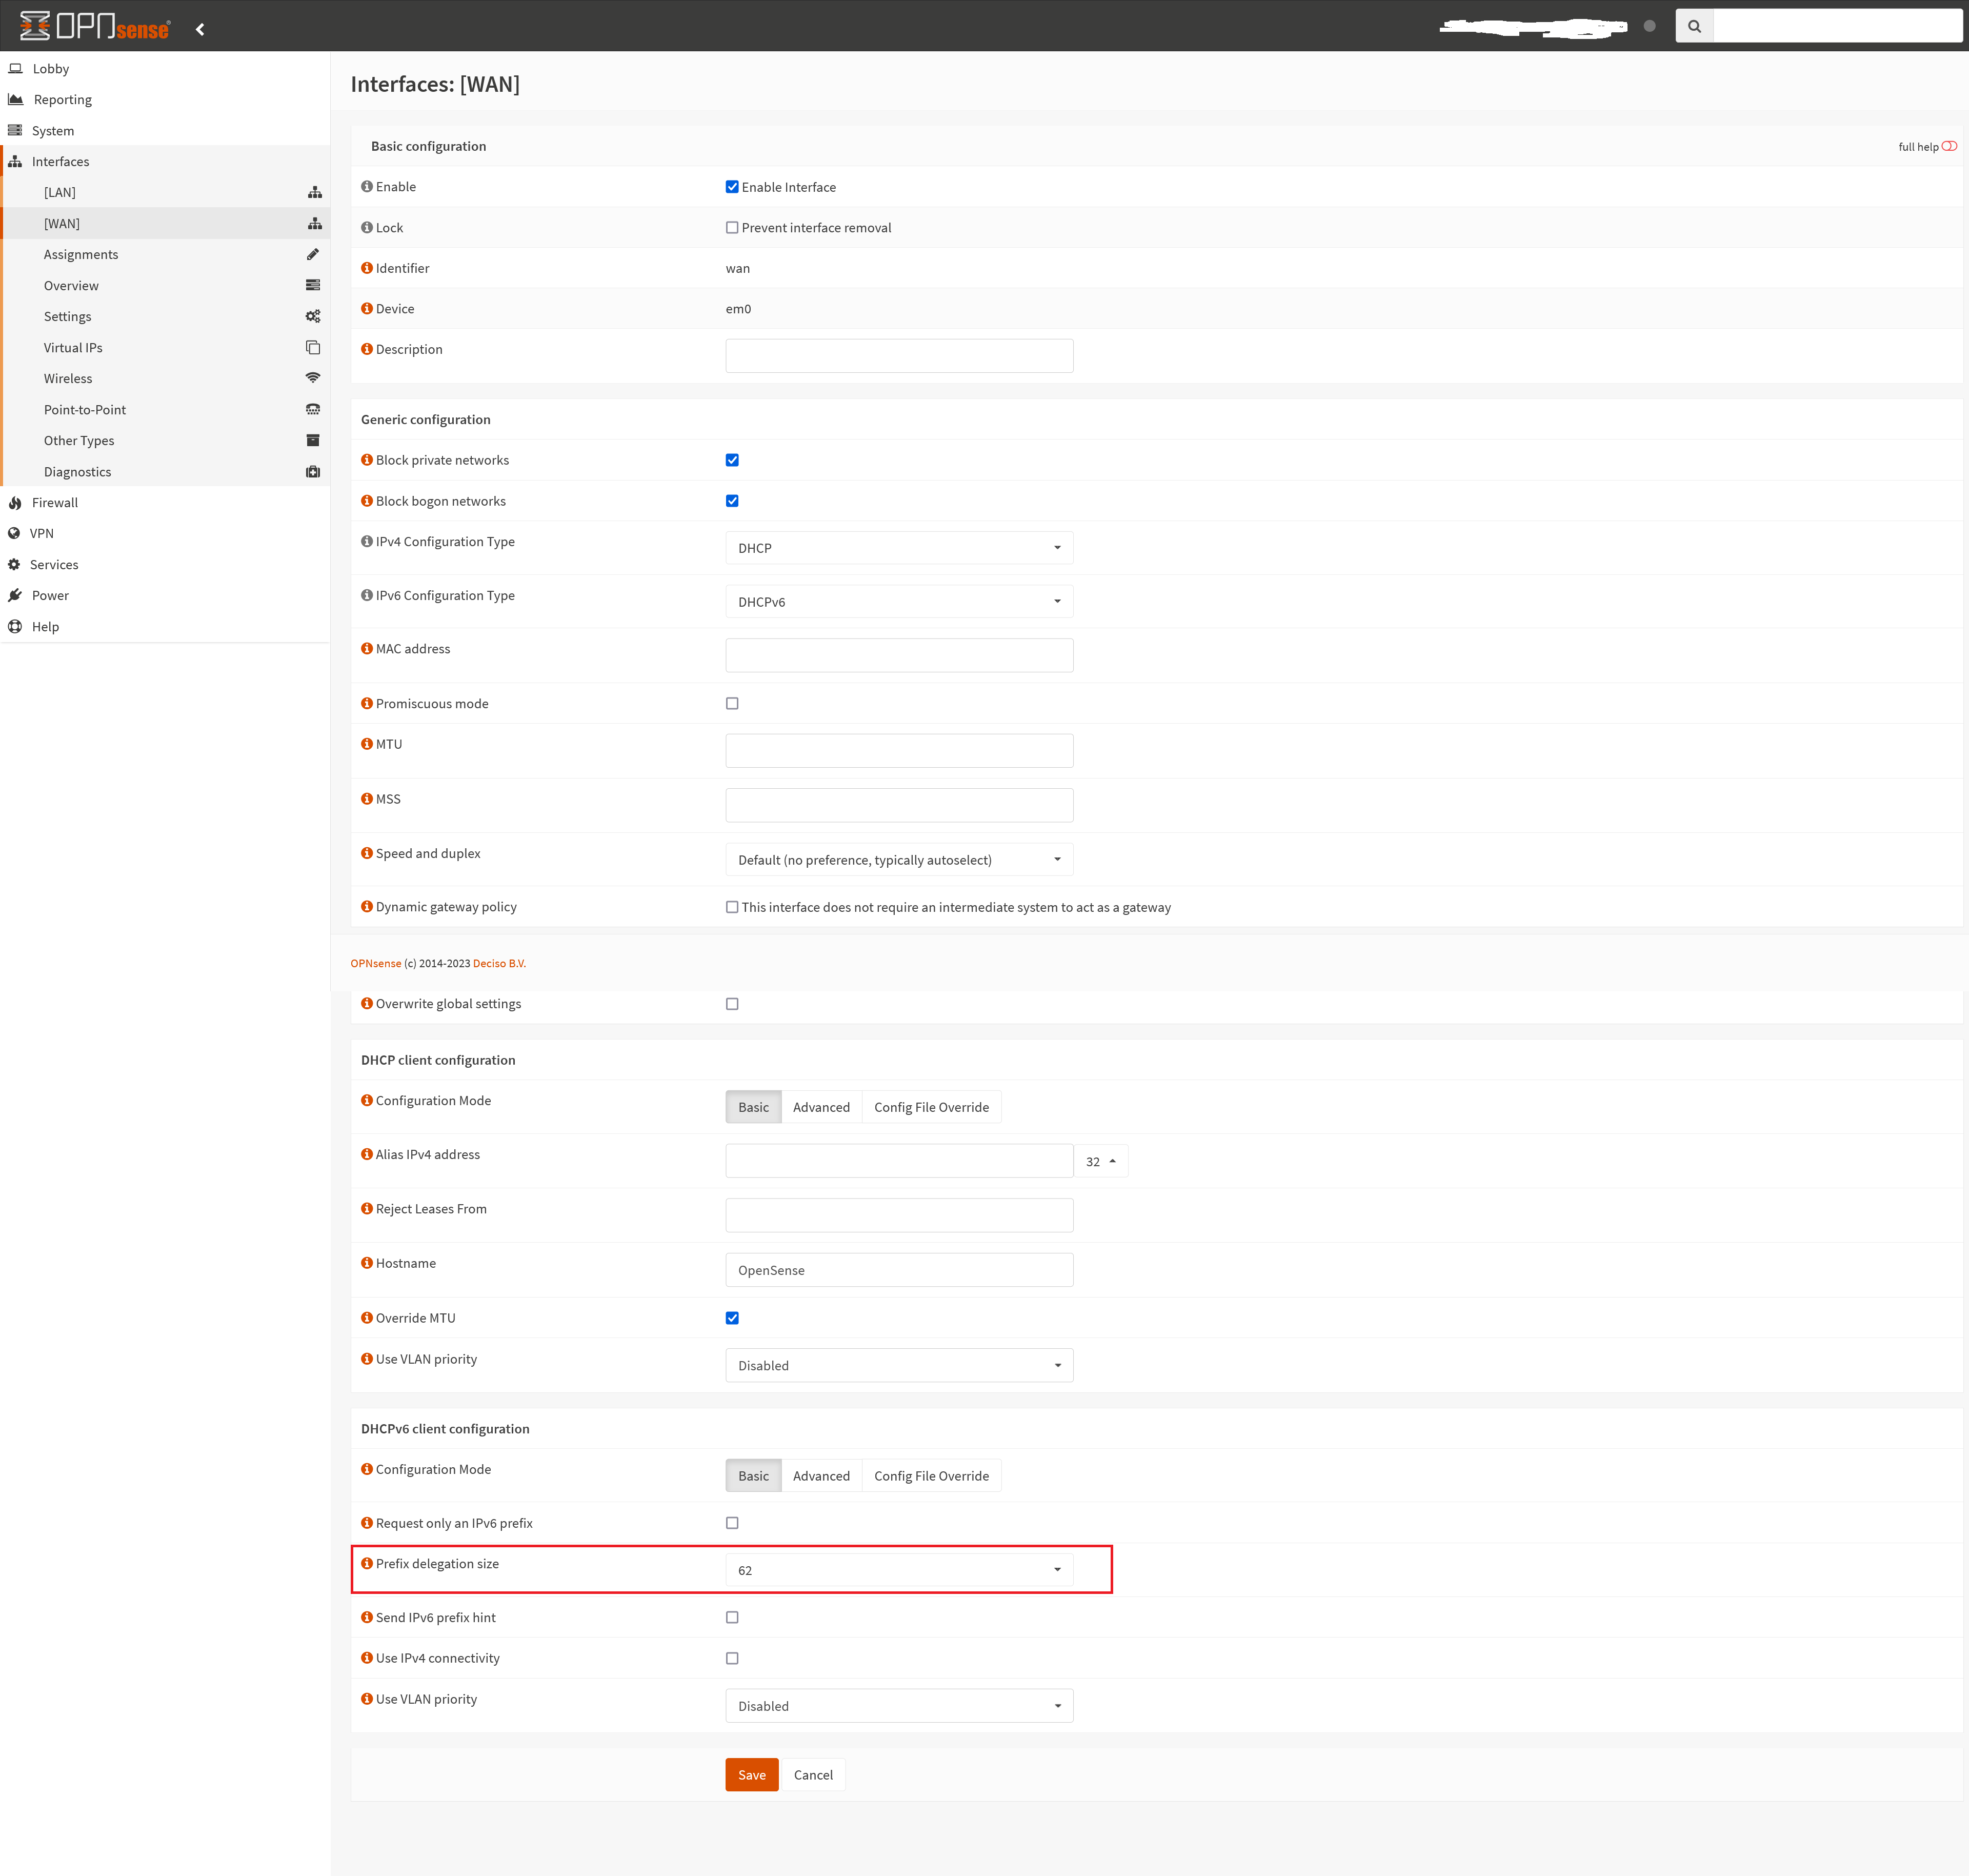Click the Point-to-Point phone icon
Viewport: 1969px width, 1876px height.
[313, 409]
